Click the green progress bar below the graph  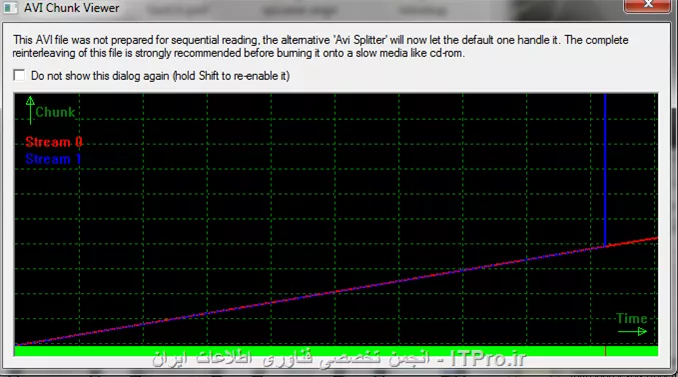[x=336, y=351]
